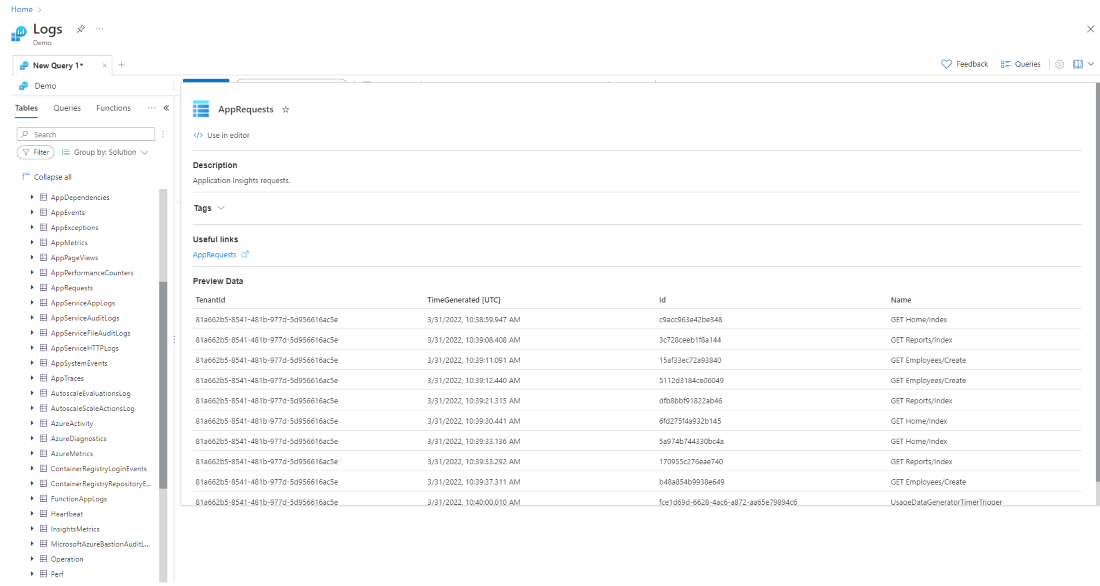Expand the AzureDiagnostics table node

pos(32,439)
